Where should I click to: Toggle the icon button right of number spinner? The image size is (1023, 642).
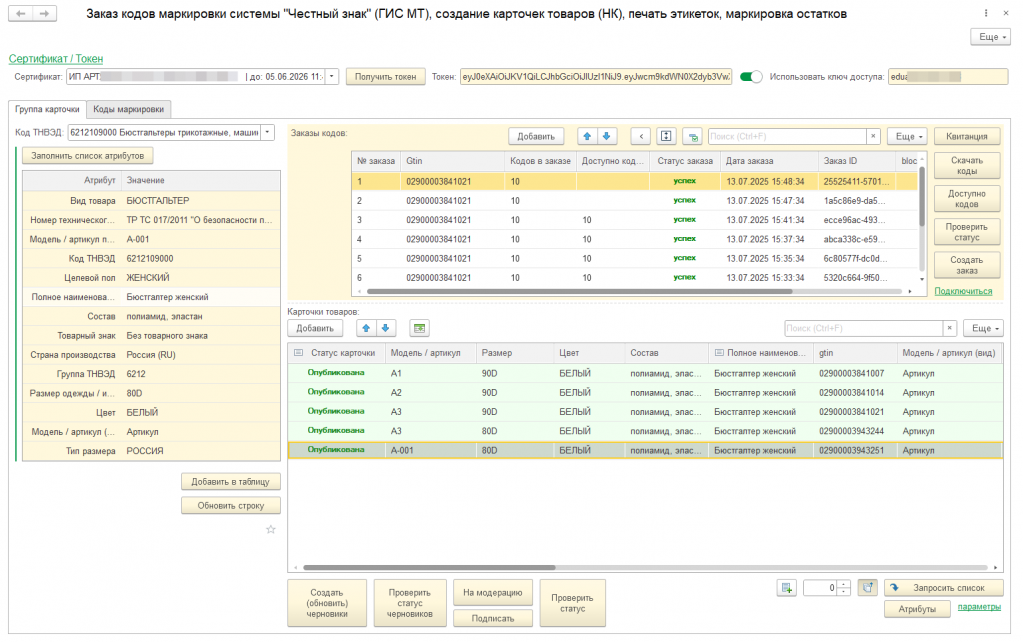[x=867, y=588]
